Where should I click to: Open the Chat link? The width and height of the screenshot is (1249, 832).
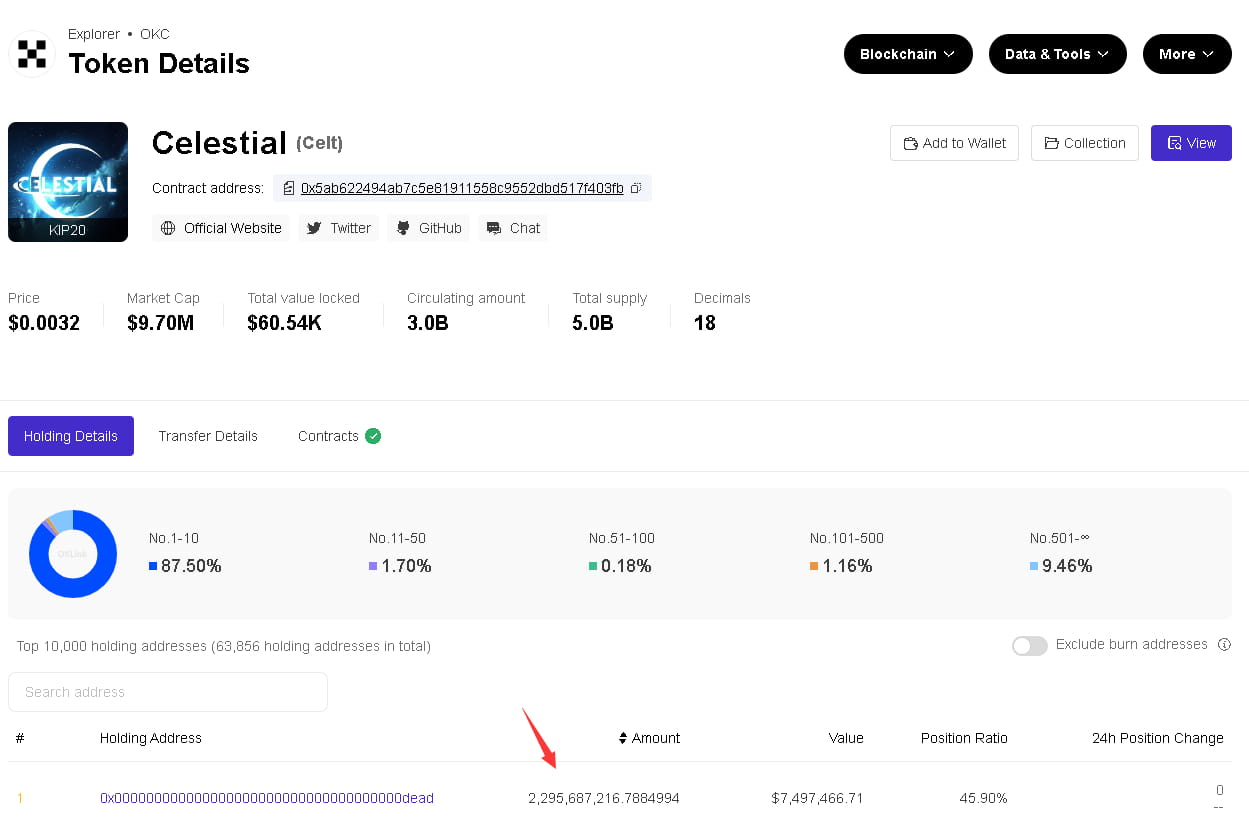pos(513,228)
